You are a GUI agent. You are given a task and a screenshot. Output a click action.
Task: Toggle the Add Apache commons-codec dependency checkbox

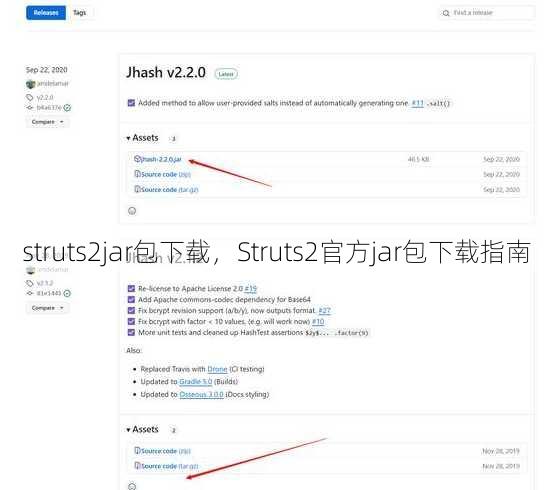[131, 300]
